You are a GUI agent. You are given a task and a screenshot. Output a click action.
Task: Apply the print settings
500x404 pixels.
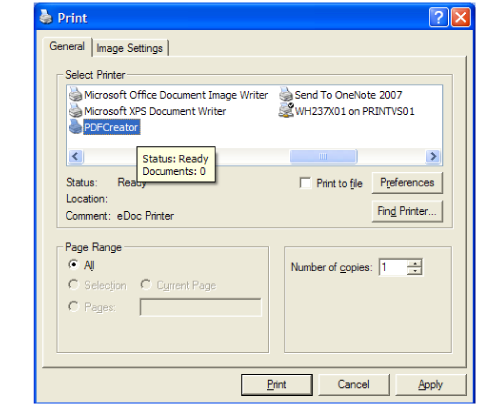click(x=431, y=385)
